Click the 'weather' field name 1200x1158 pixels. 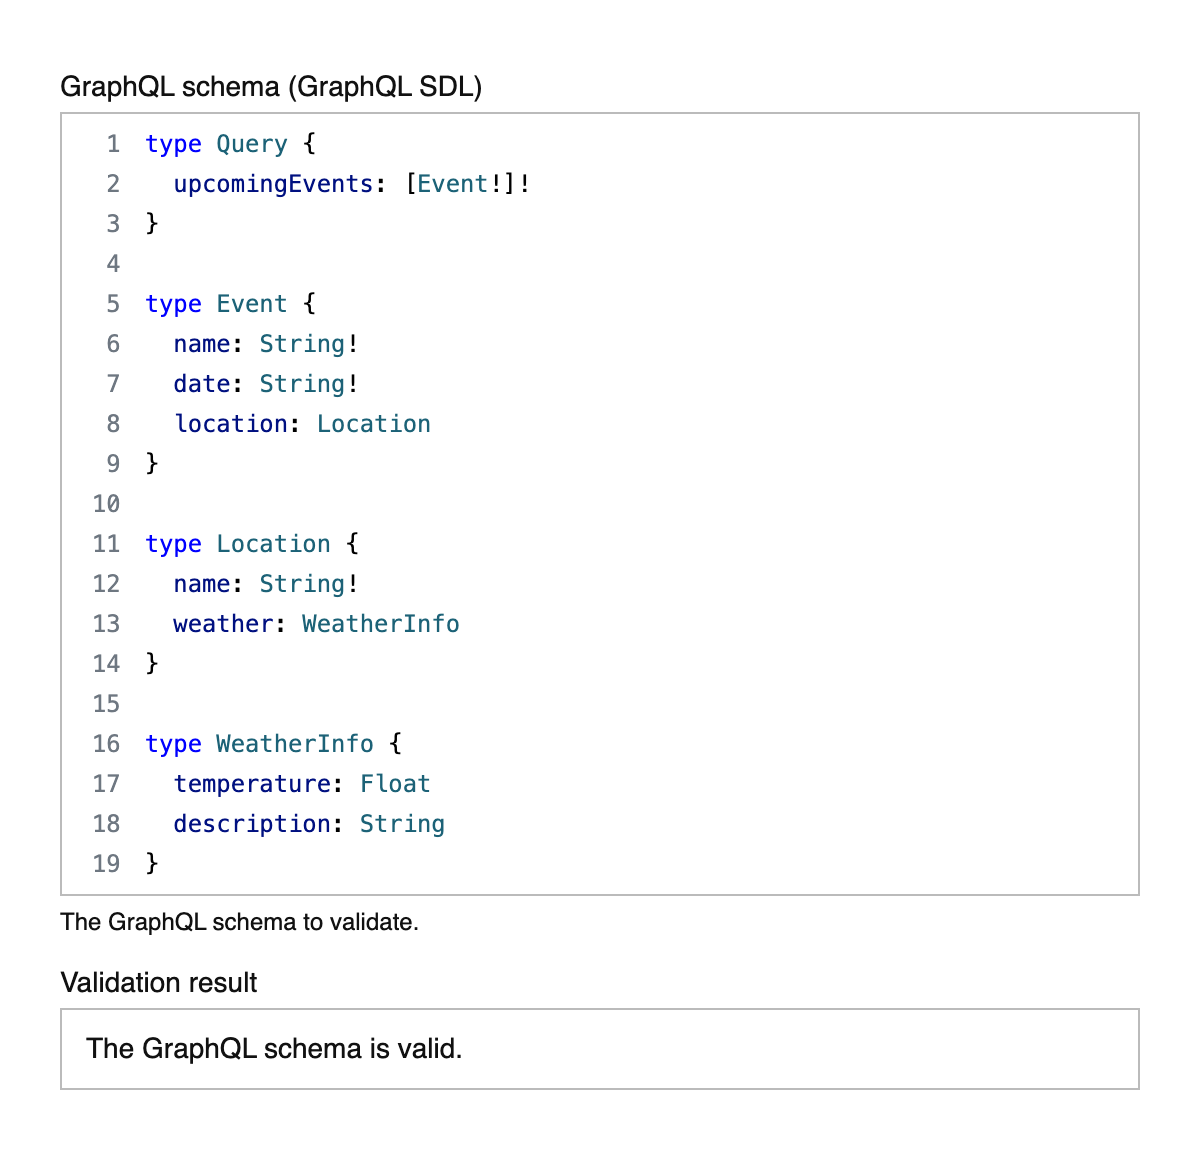[223, 624]
